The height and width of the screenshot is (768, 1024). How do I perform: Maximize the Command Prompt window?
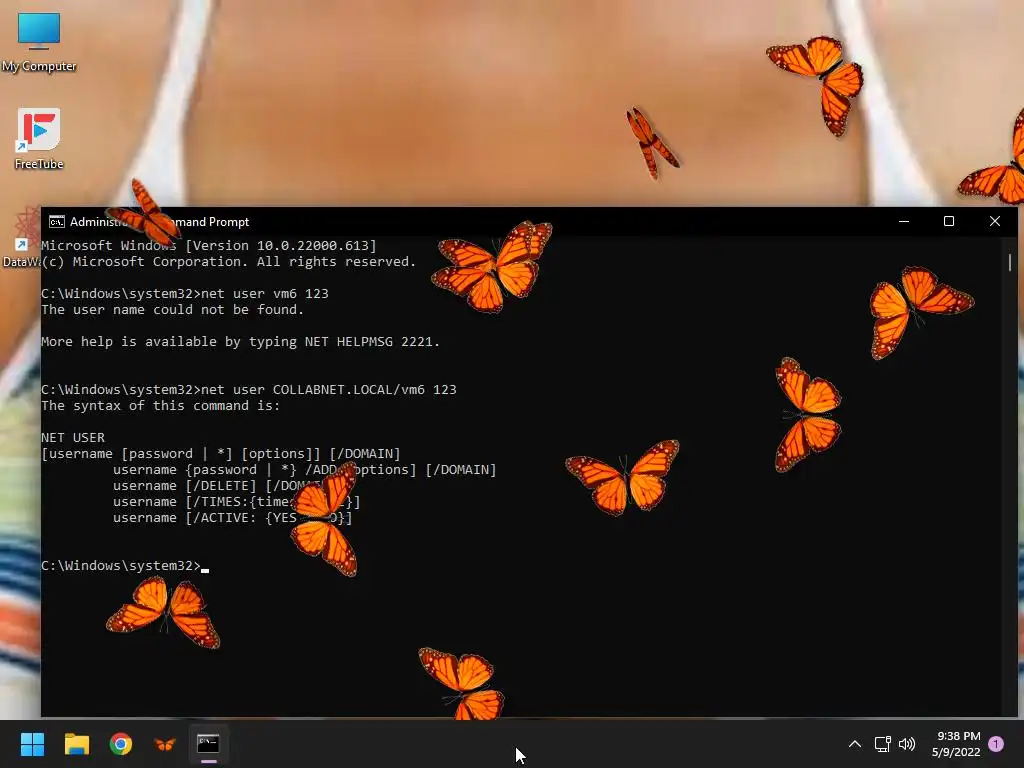click(949, 221)
